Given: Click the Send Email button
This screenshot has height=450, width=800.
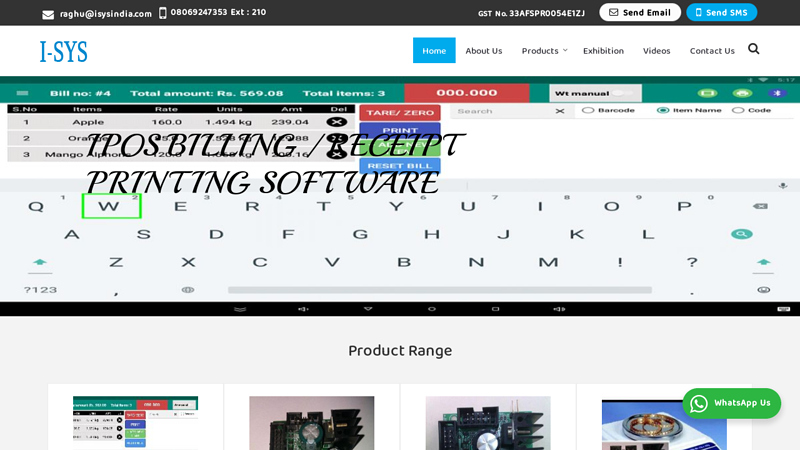Looking at the screenshot, I should (640, 12).
